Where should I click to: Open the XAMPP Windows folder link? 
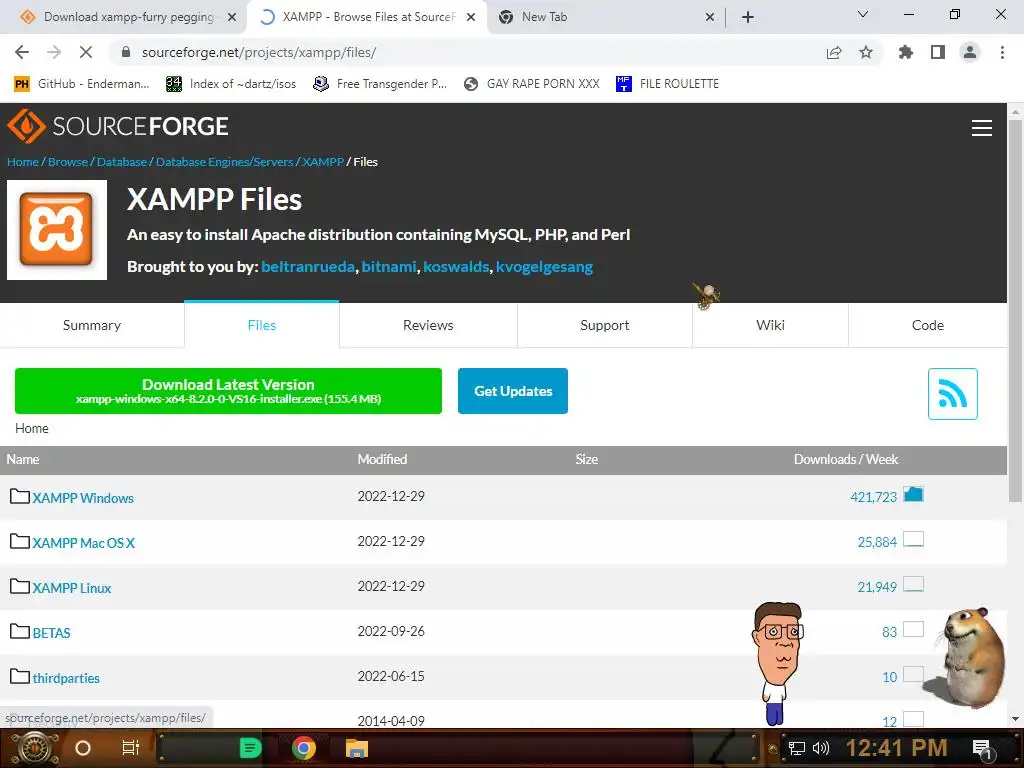(x=83, y=498)
